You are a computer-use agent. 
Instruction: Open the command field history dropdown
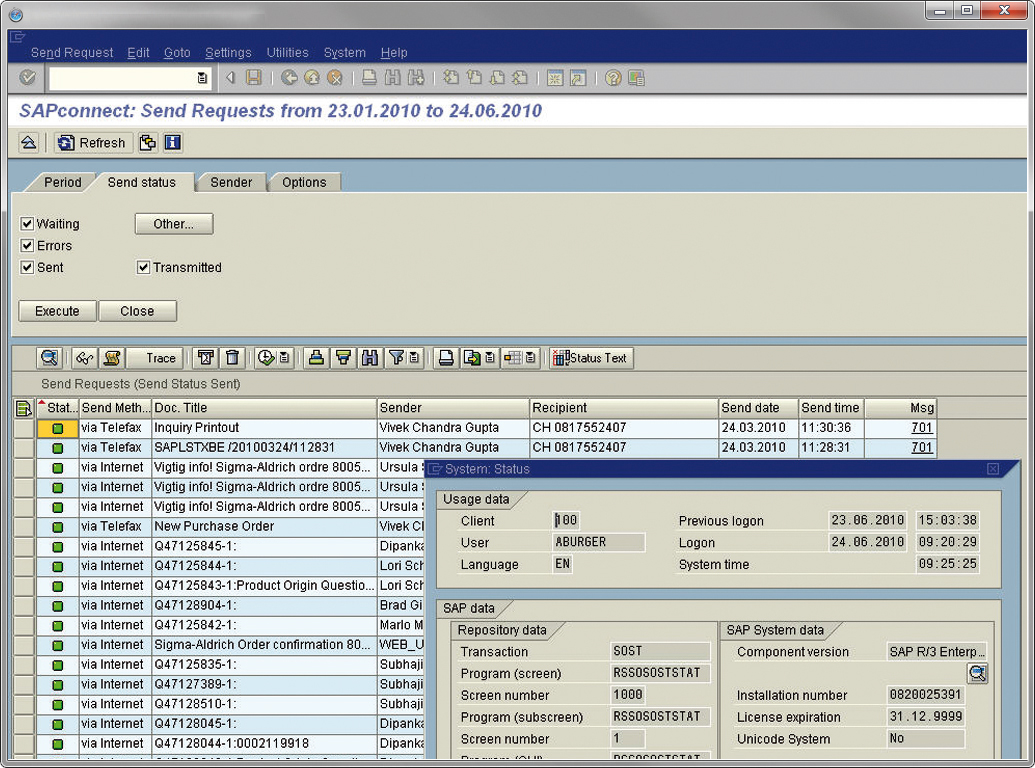click(202, 79)
